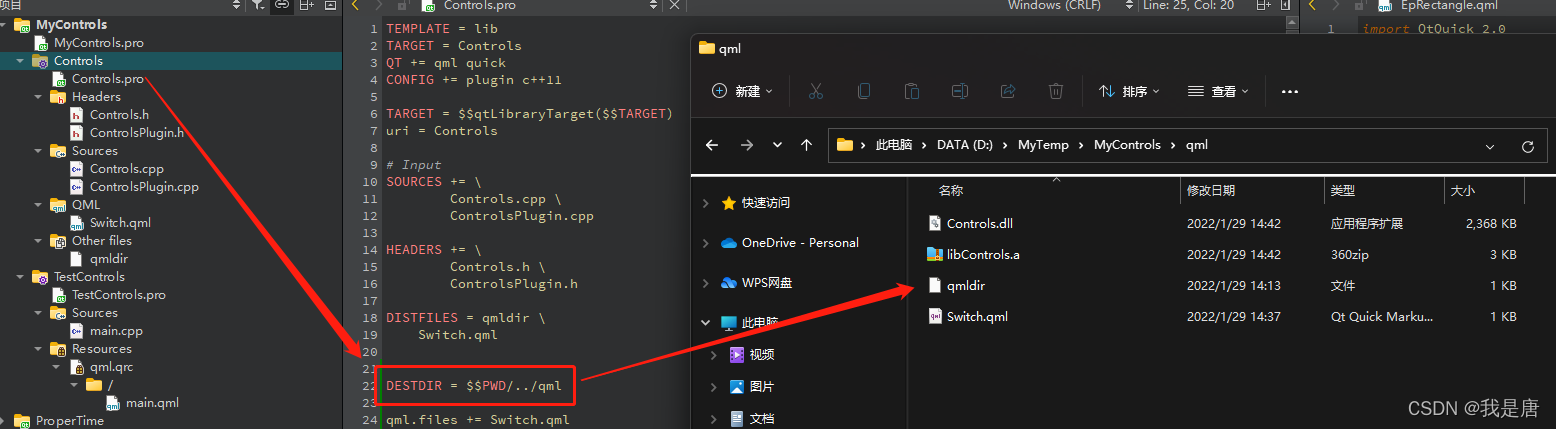Click Explorer Forward arrow
This screenshot has height=429, width=1556.
tap(746, 145)
